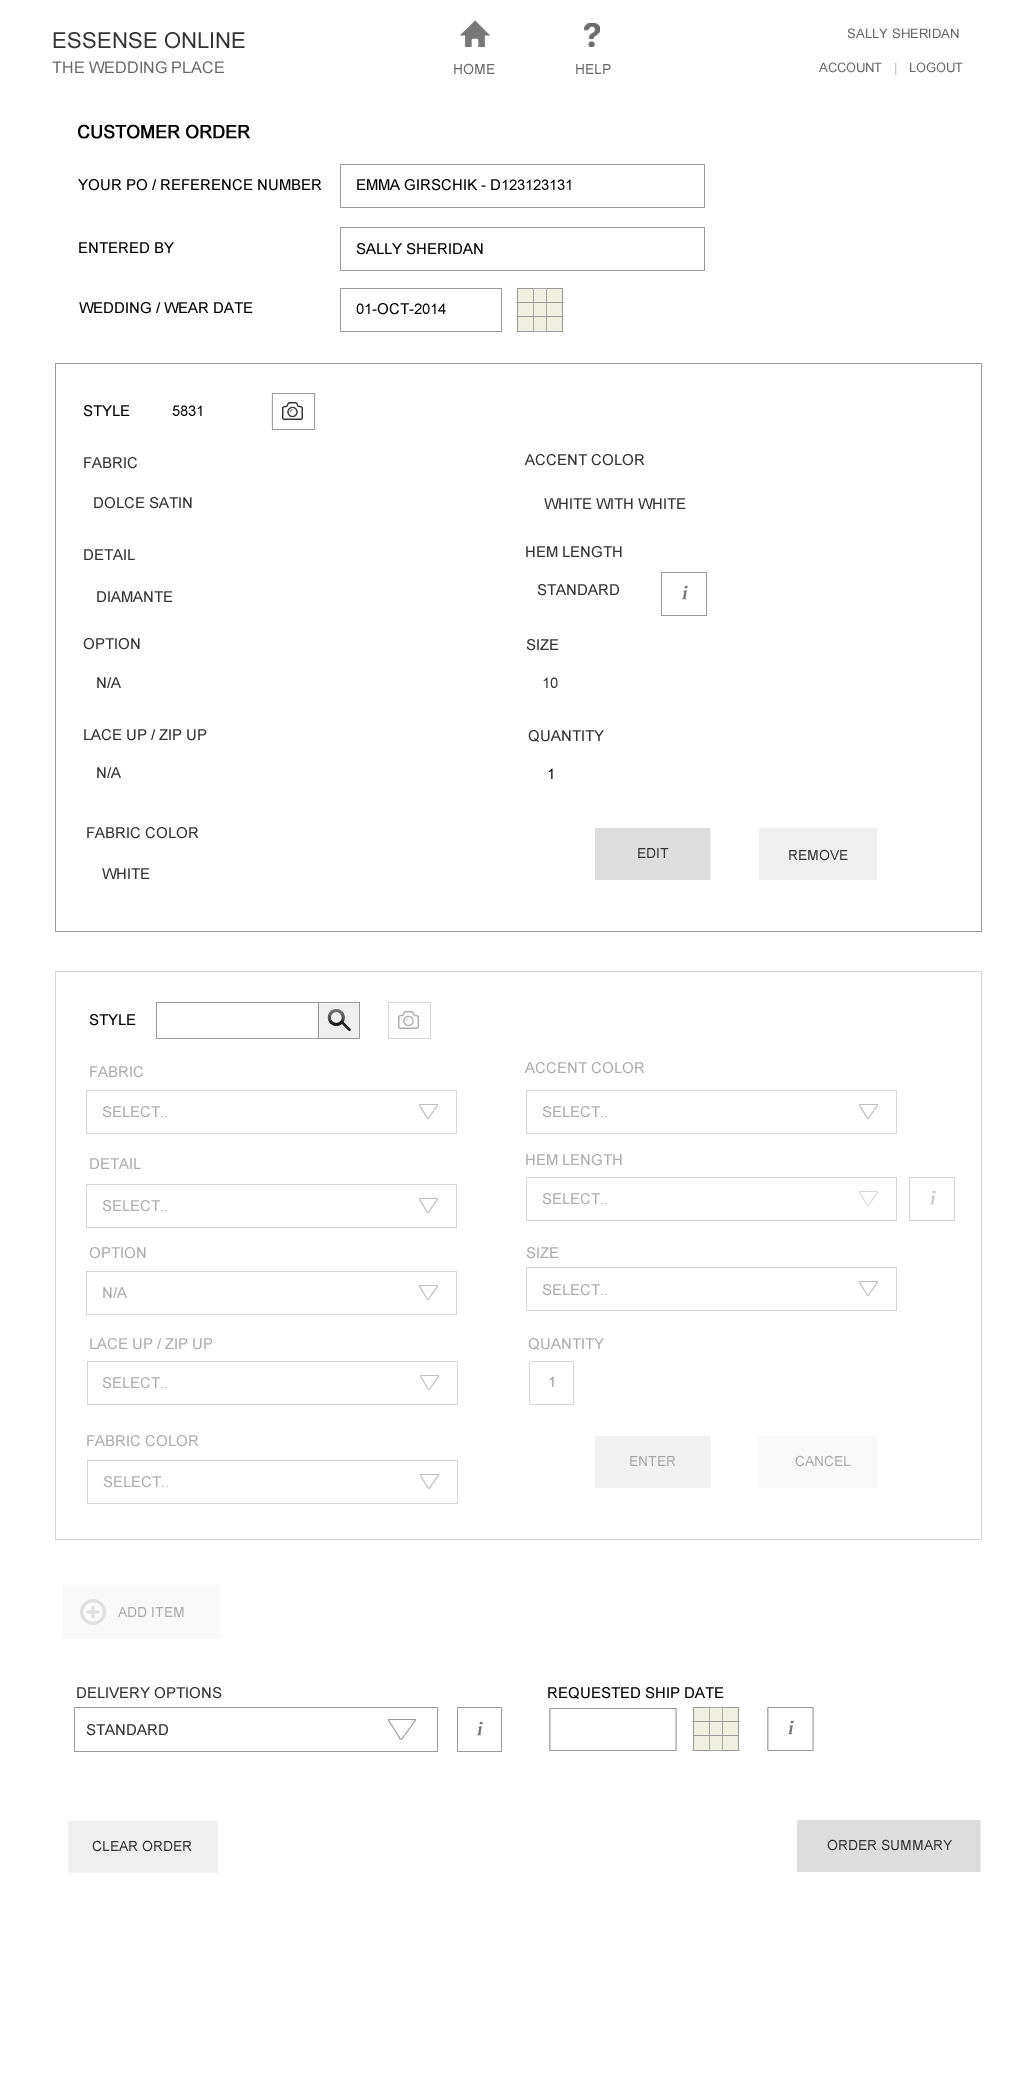Open calendar picker beside Wedding / Wear Date

[x=539, y=310]
